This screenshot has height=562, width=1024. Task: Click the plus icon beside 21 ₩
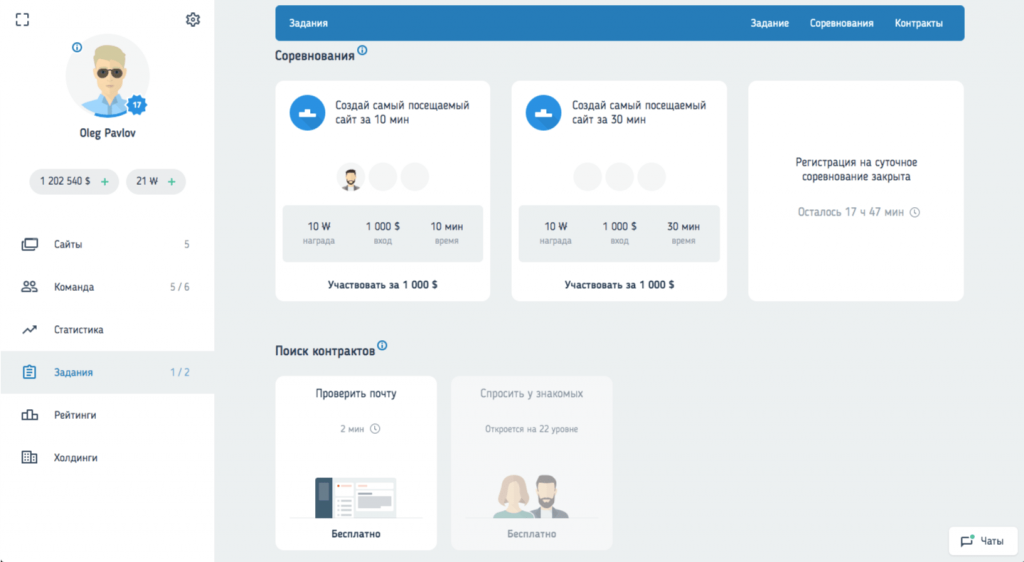pos(172,181)
